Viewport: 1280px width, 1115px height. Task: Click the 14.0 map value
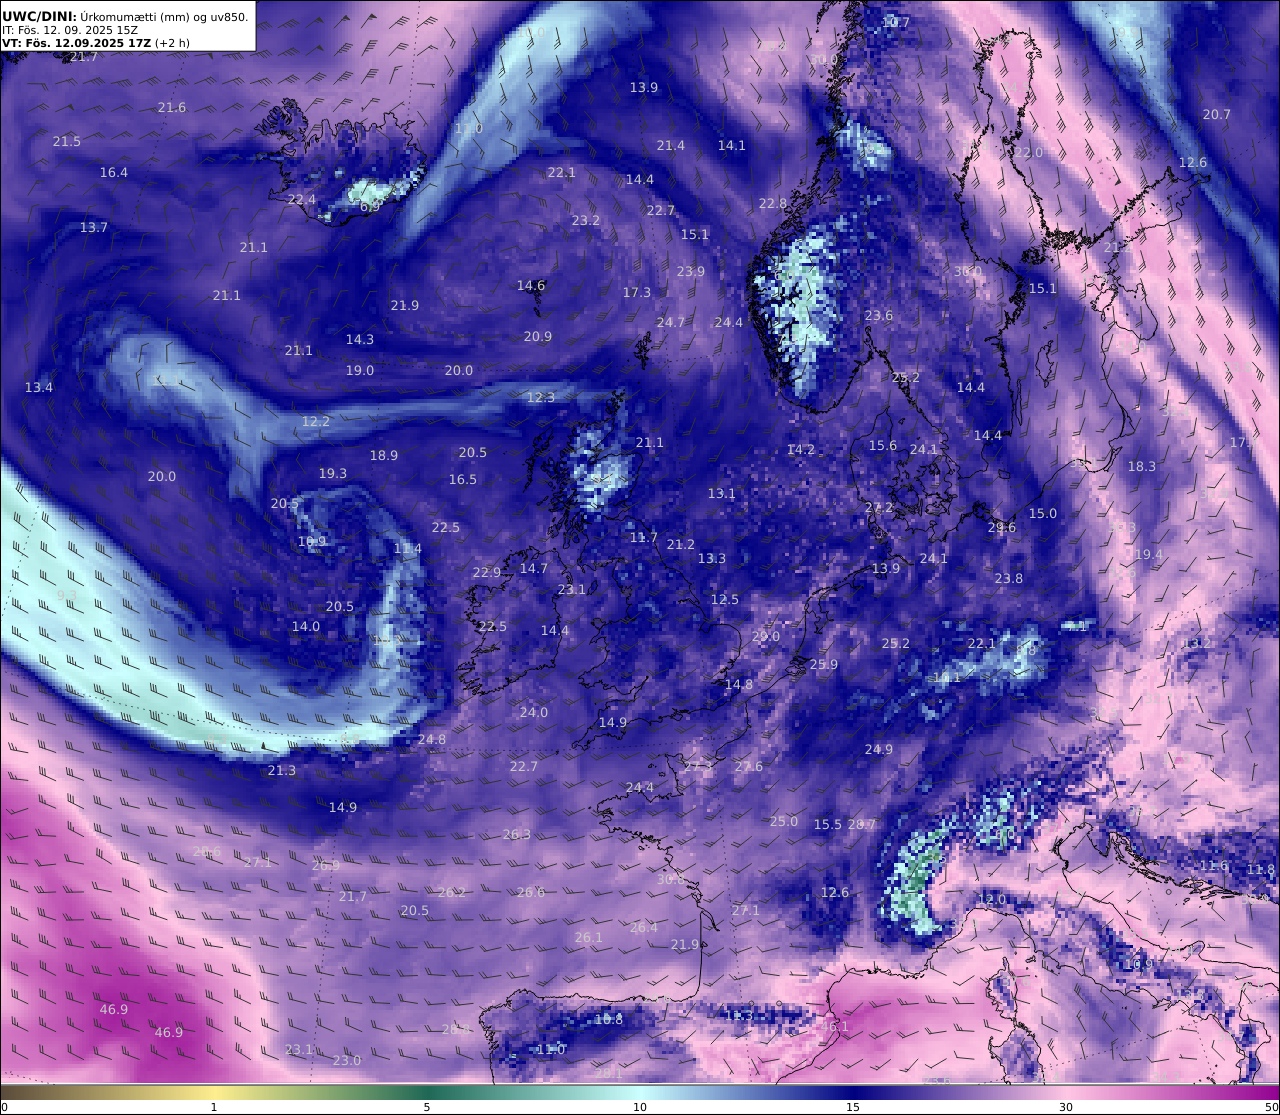coord(306,627)
